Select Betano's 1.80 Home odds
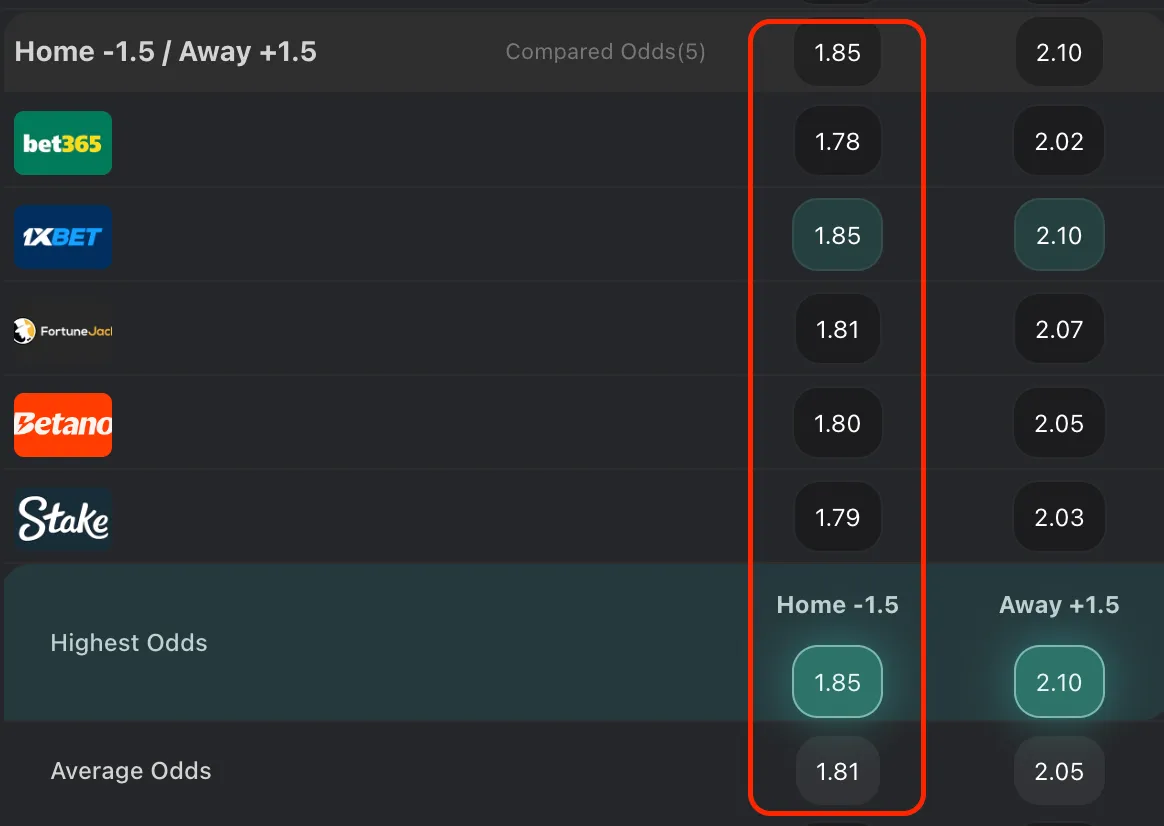The height and width of the screenshot is (826, 1164). point(837,423)
